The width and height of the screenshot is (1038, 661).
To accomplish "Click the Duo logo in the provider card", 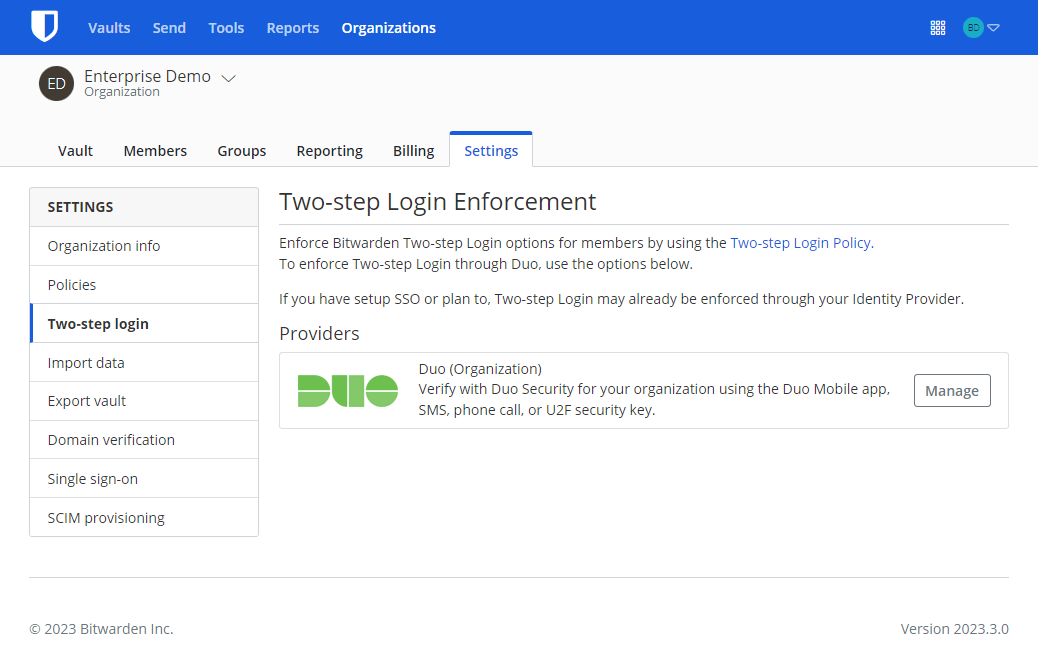I will coord(347,390).
